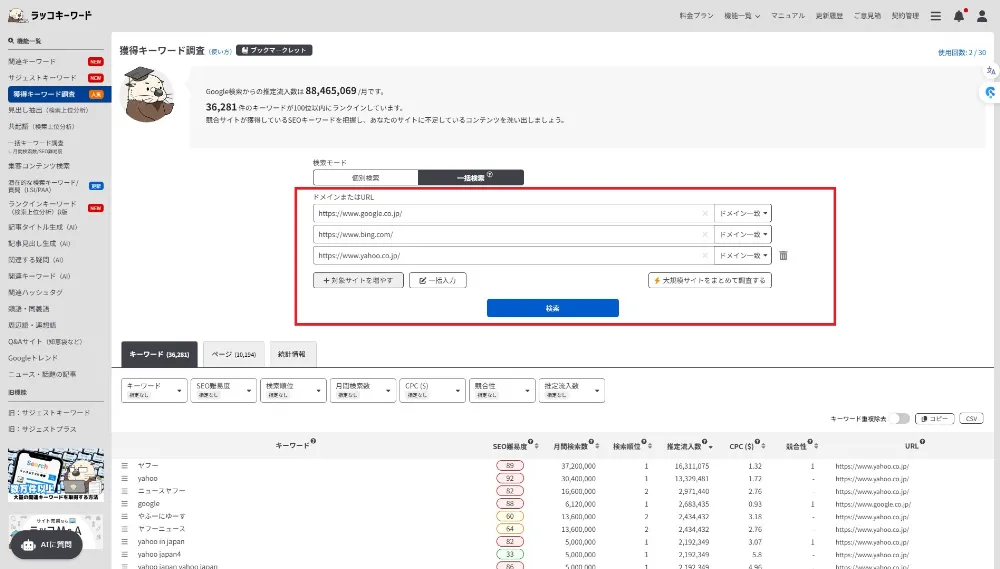This screenshot has width=1000, height=569.
Task: Switch to ページ tab
Action: click(x=234, y=354)
